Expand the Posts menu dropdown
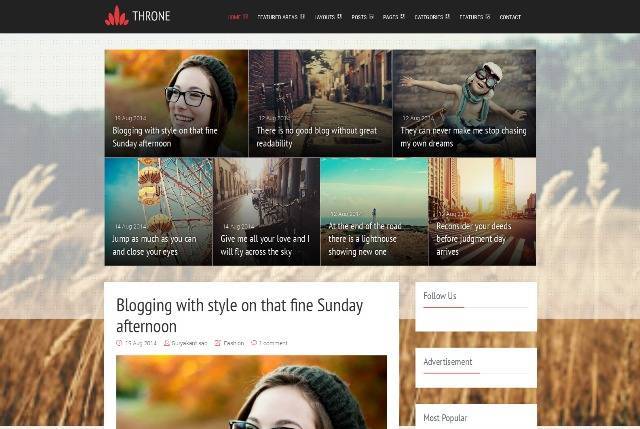The height and width of the screenshot is (429, 640). tap(371, 16)
